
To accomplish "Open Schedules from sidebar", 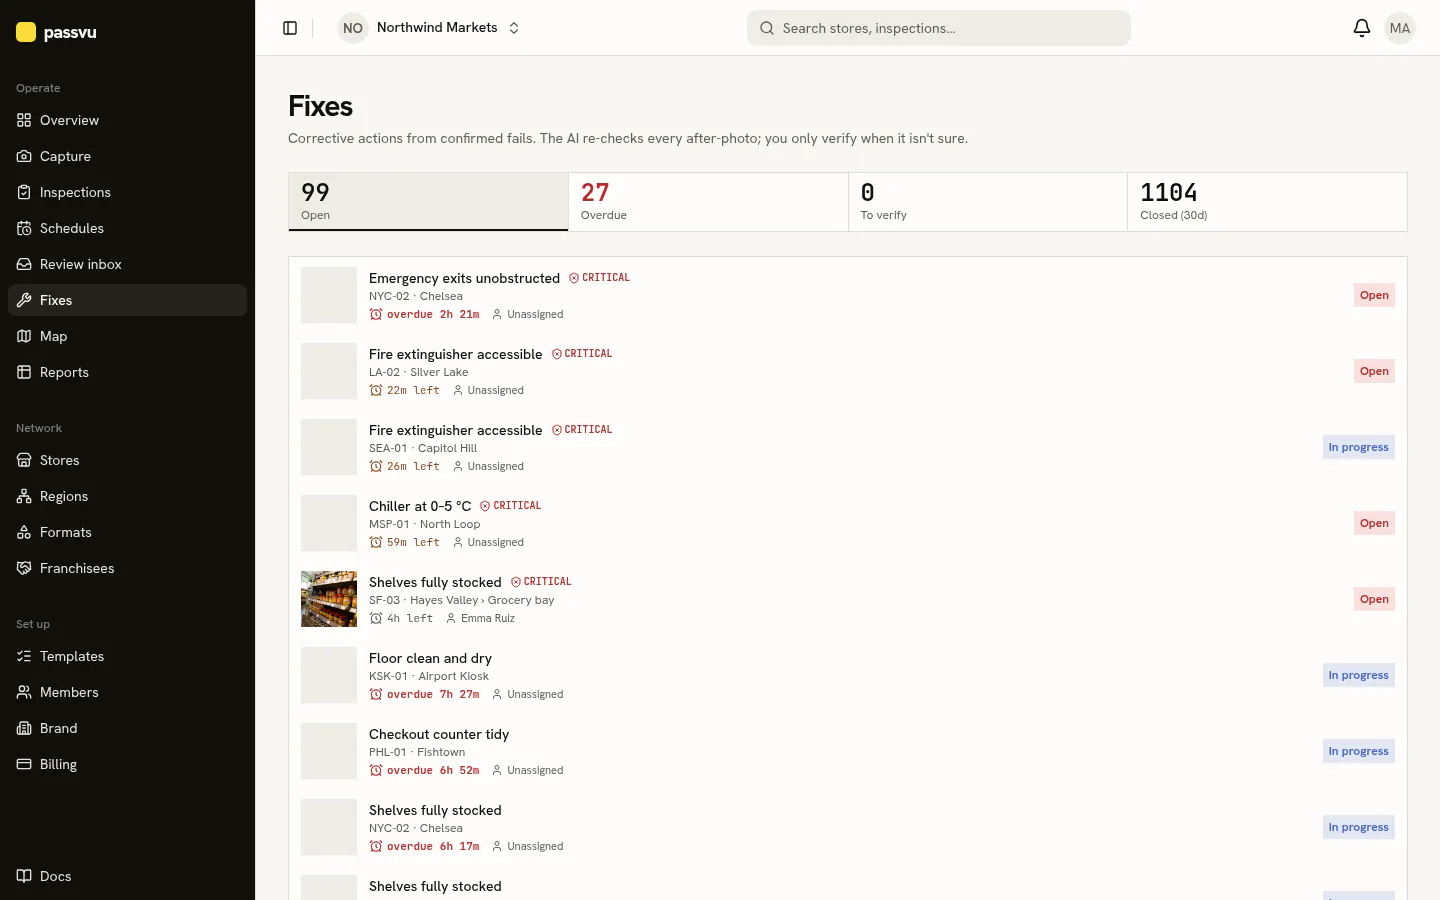I will point(127,228).
